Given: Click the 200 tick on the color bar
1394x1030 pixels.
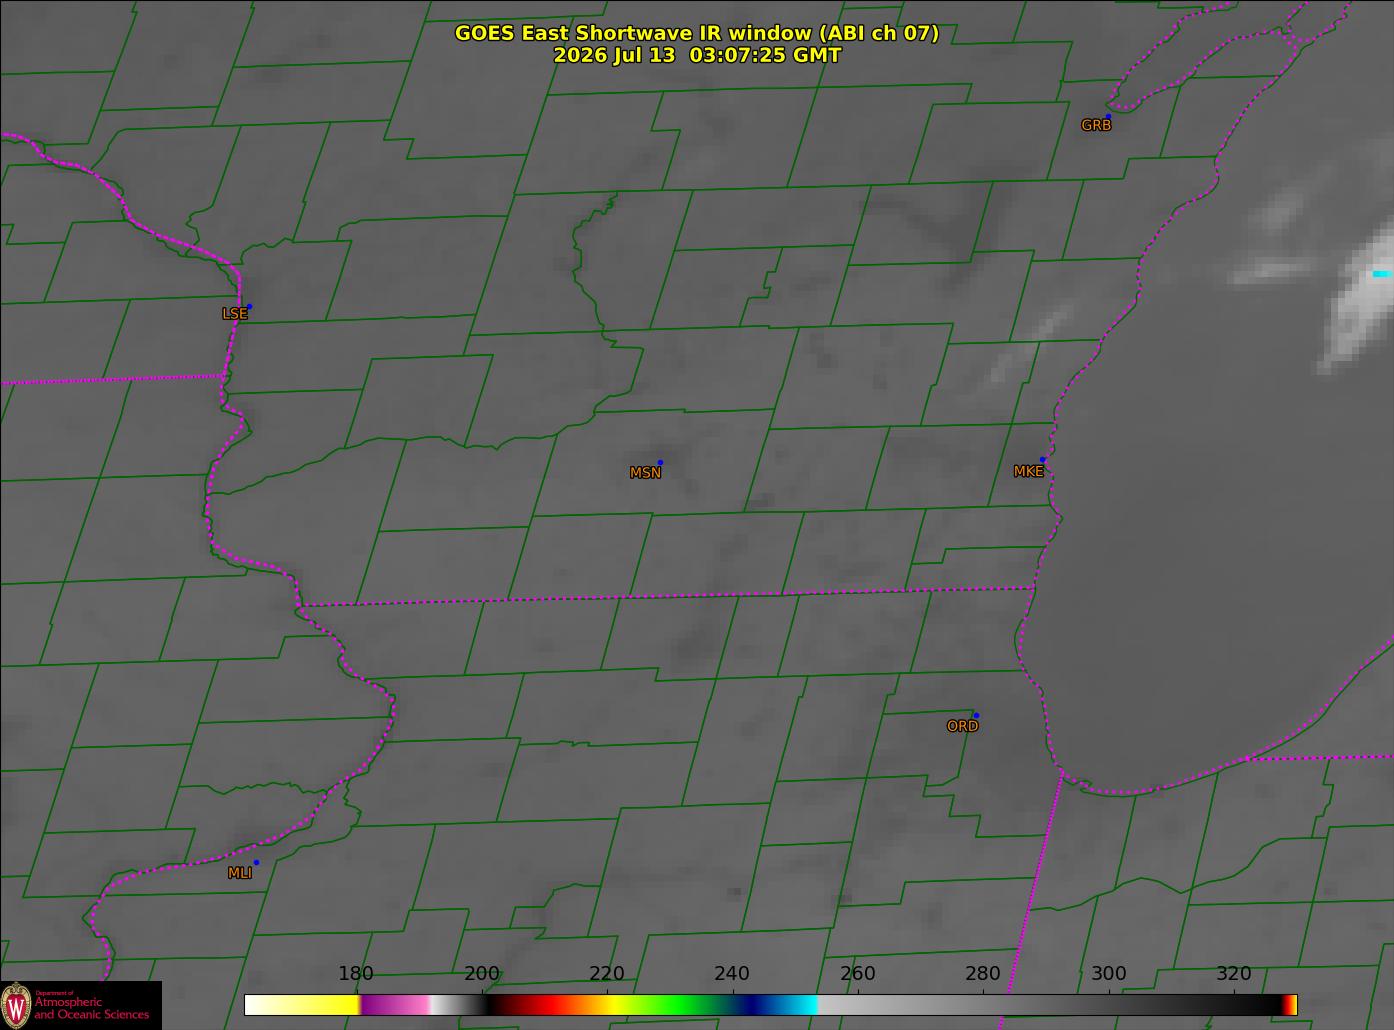Looking at the screenshot, I should pyautogui.click(x=482, y=973).
